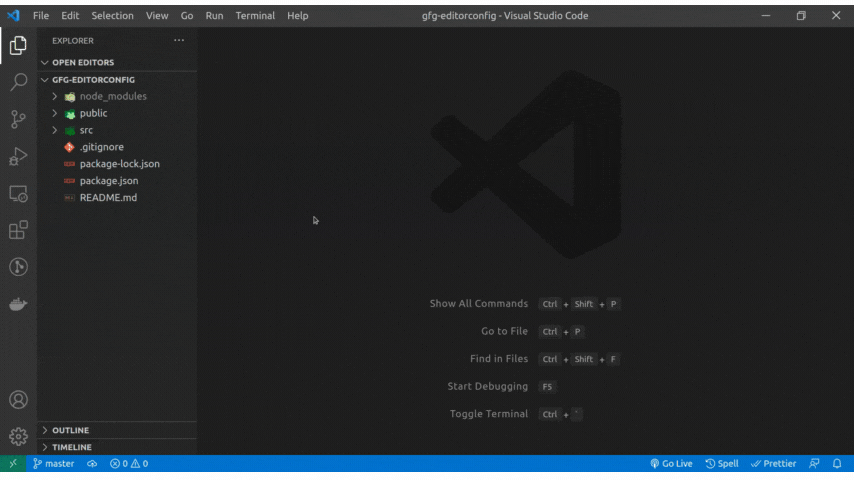Select the public folder label
The width and height of the screenshot is (854, 480).
pos(94,113)
